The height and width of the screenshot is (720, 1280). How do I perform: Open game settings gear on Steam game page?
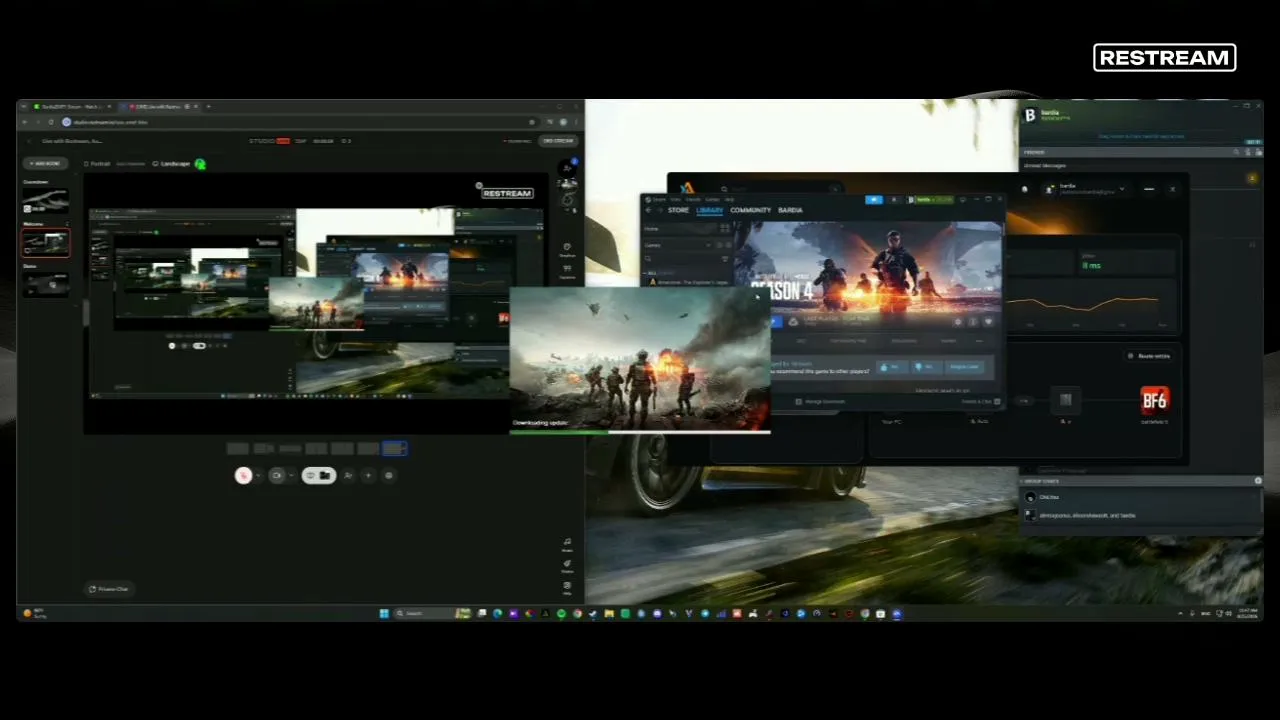pyautogui.click(x=958, y=322)
